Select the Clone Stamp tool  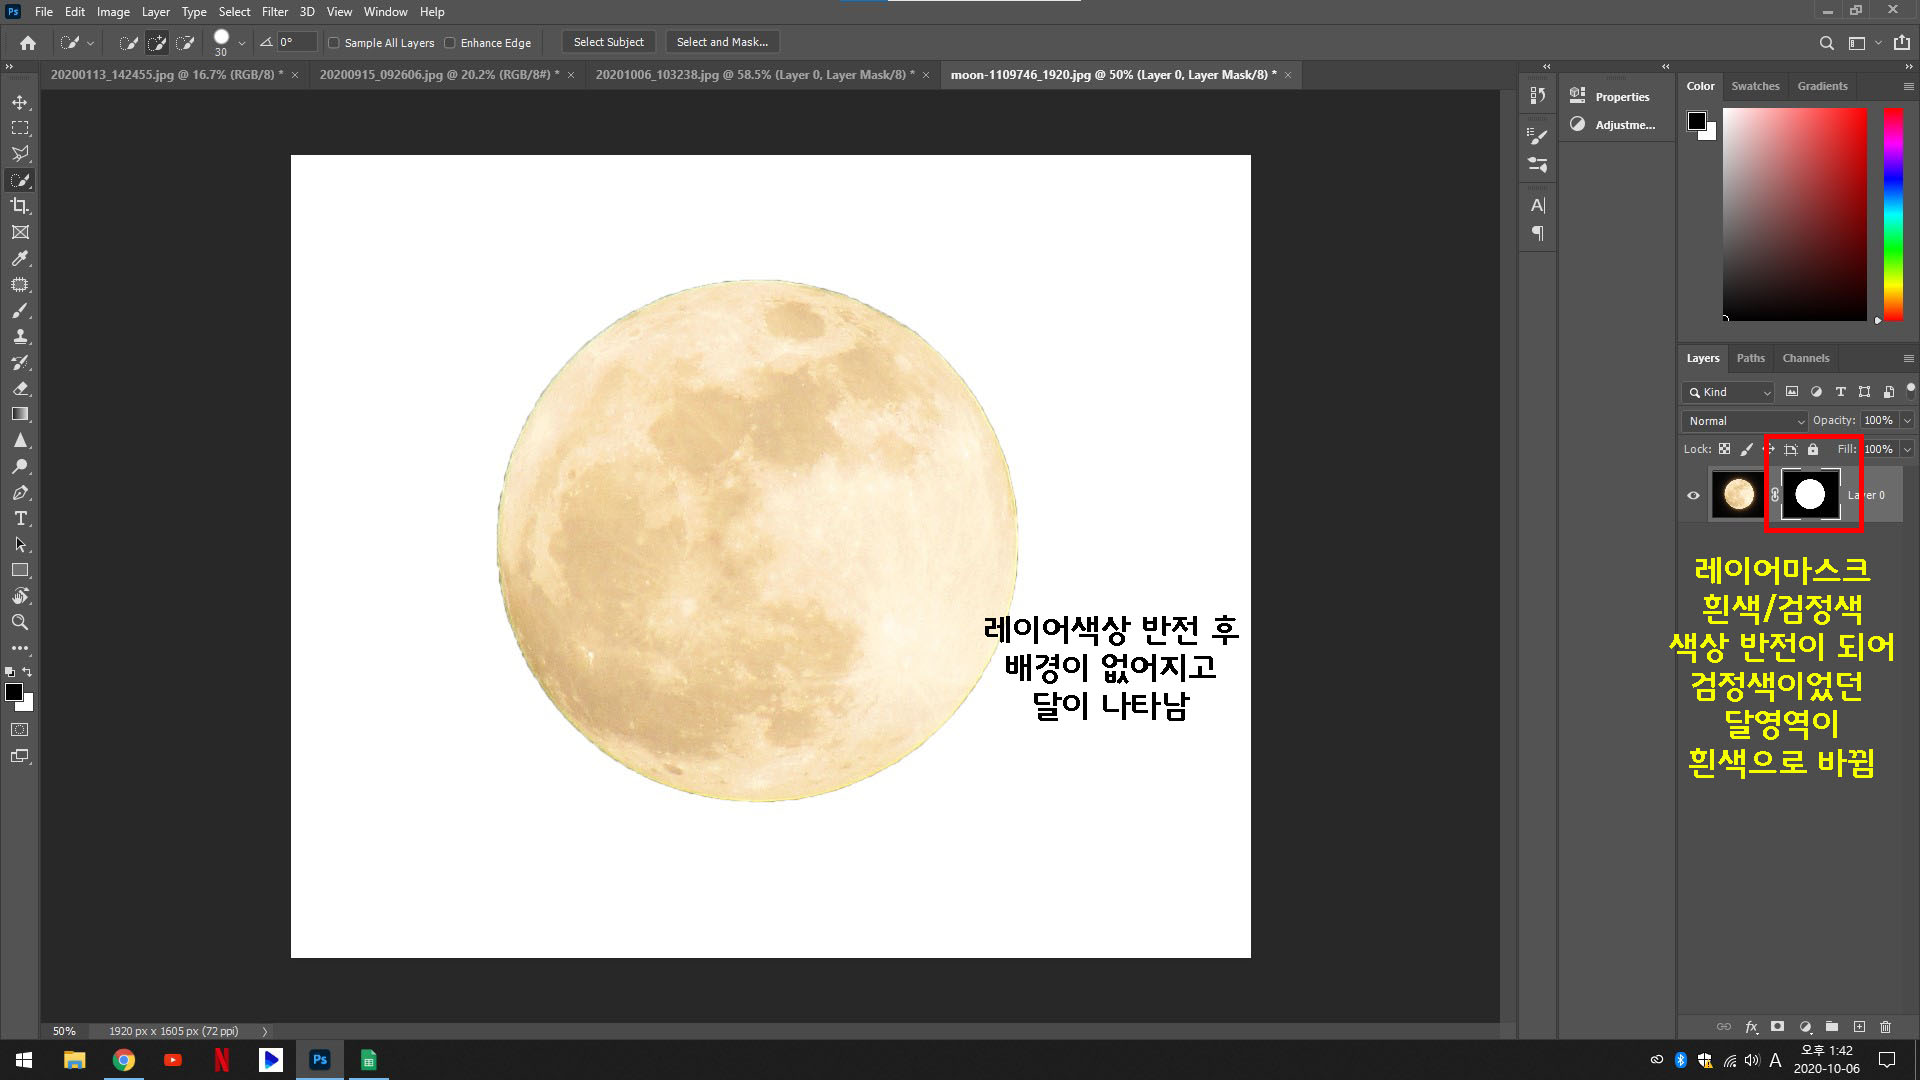tap(20, 336)
